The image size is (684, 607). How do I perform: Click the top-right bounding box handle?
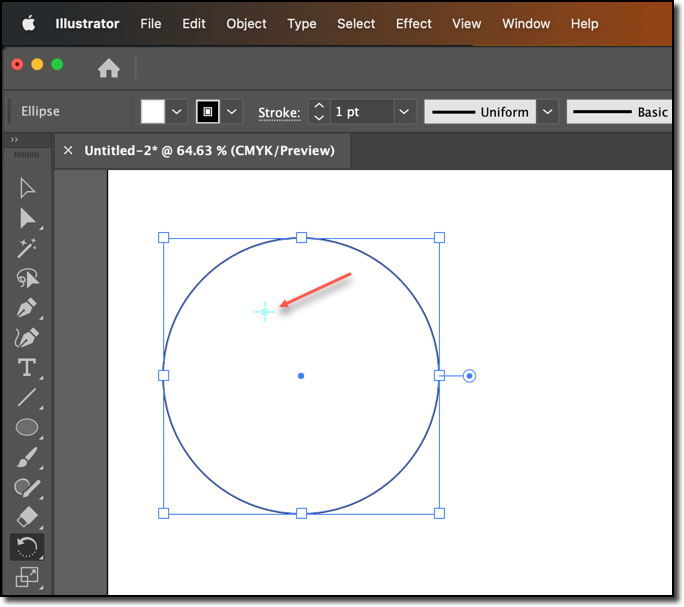[439, 237]
